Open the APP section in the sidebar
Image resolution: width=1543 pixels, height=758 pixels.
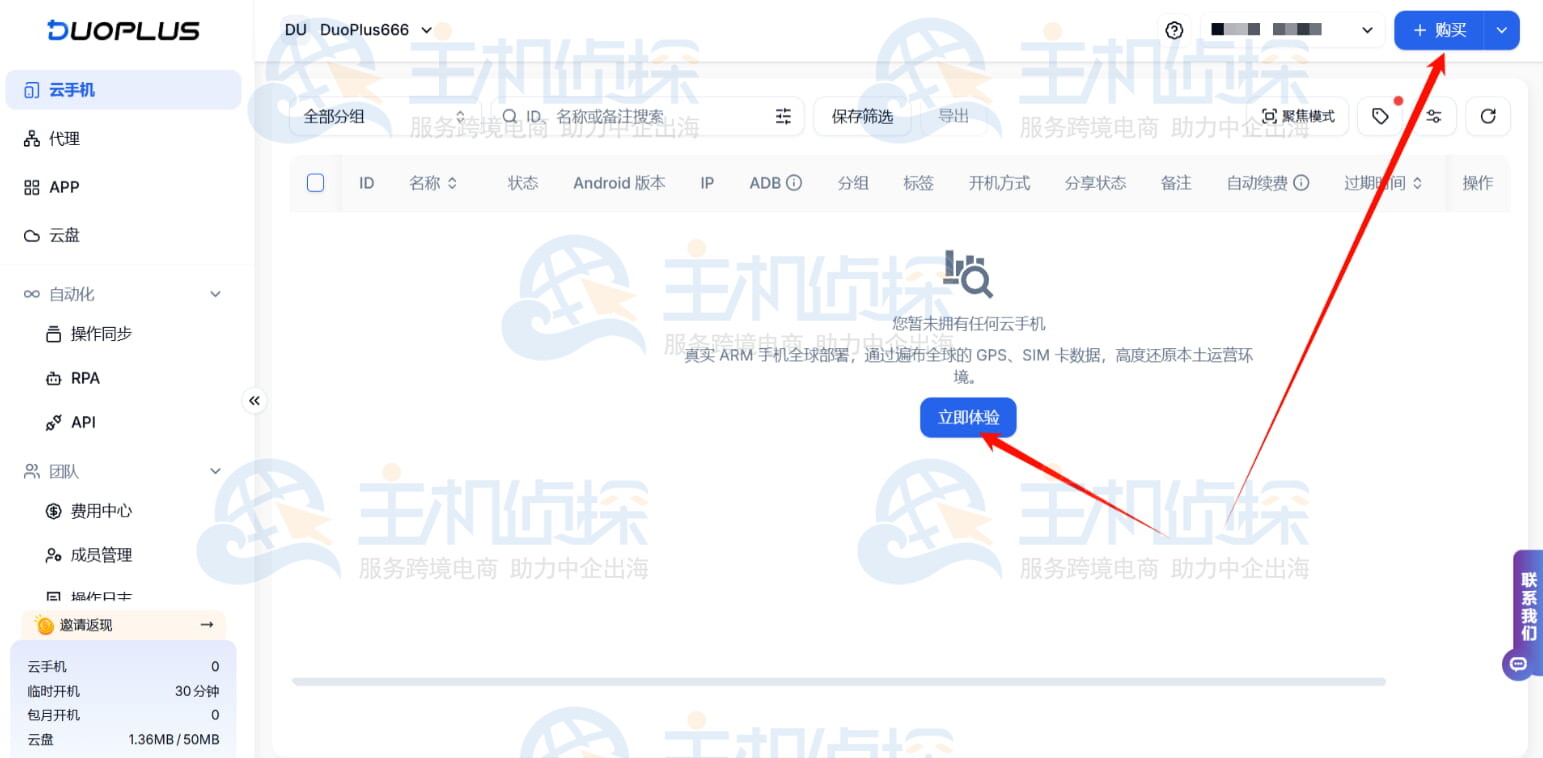click(62, 187)
